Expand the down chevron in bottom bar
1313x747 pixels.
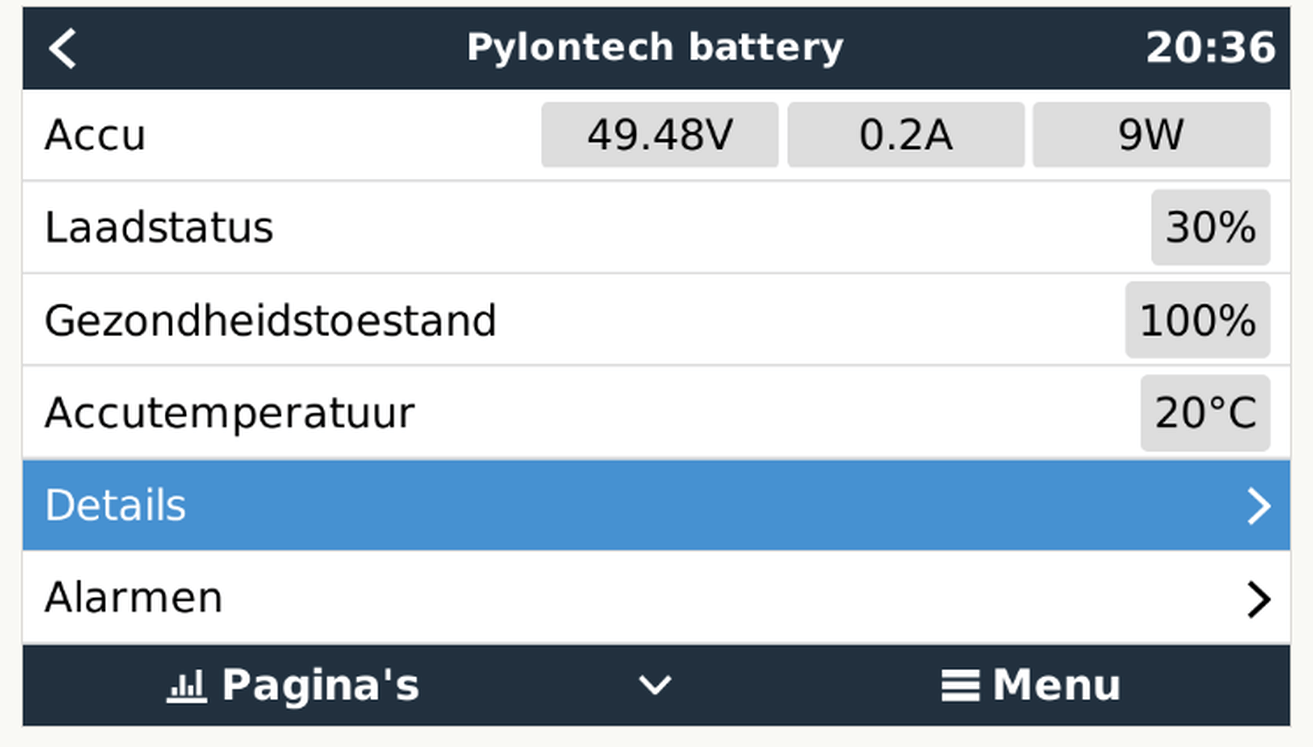coord(656,686)
